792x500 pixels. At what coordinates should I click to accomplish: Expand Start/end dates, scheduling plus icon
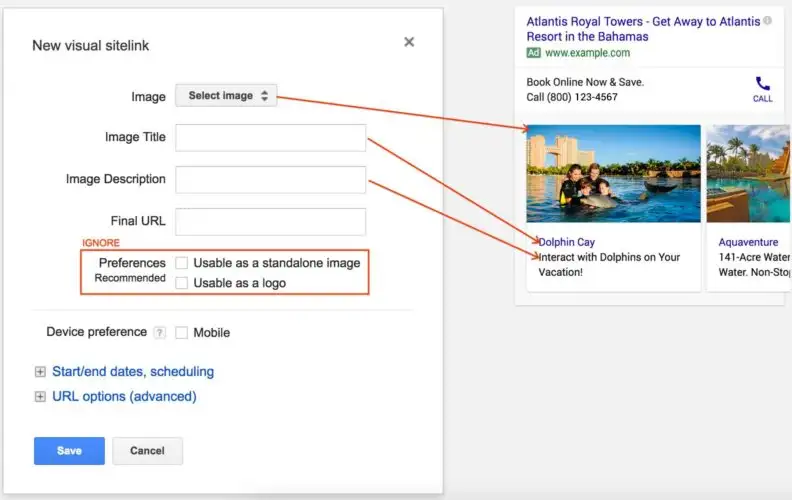click(40, 372)
